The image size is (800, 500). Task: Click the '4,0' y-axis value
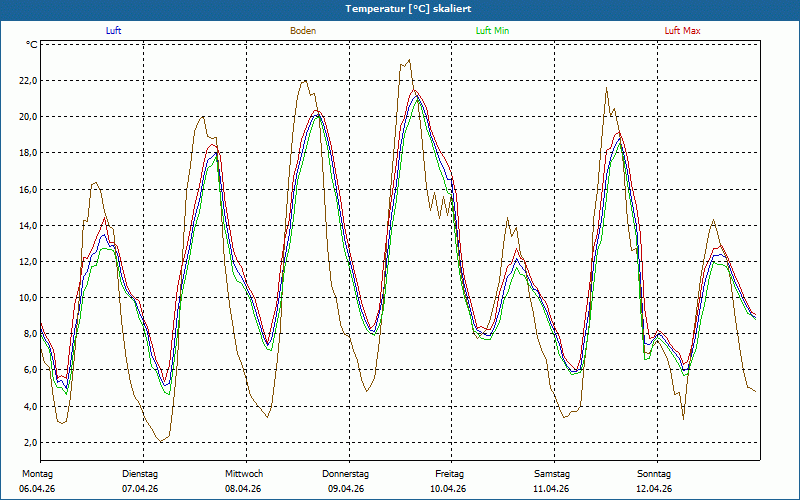pos(30,407)
